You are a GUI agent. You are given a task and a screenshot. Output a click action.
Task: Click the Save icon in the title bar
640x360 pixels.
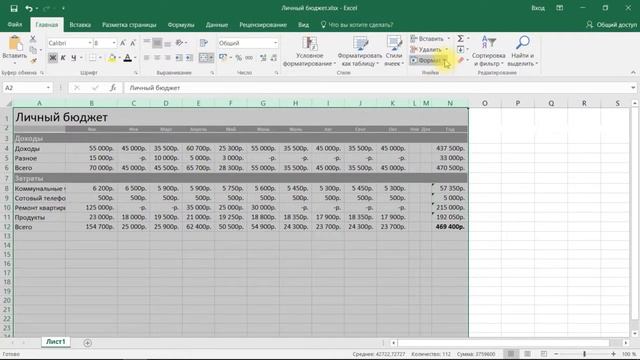pos(14,8)
